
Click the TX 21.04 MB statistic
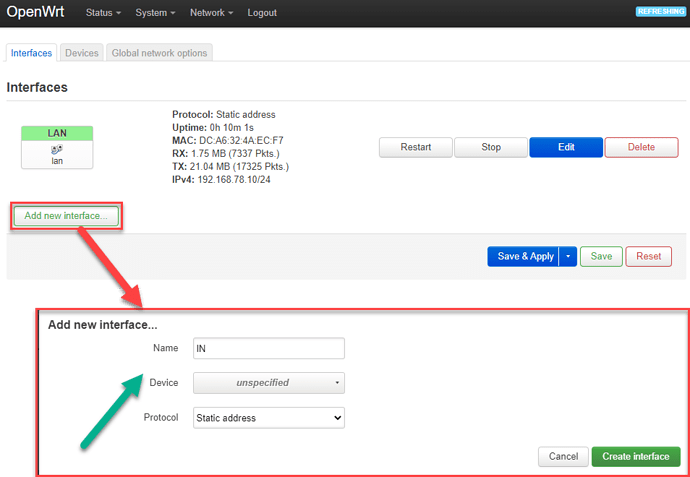coord(231,166)
